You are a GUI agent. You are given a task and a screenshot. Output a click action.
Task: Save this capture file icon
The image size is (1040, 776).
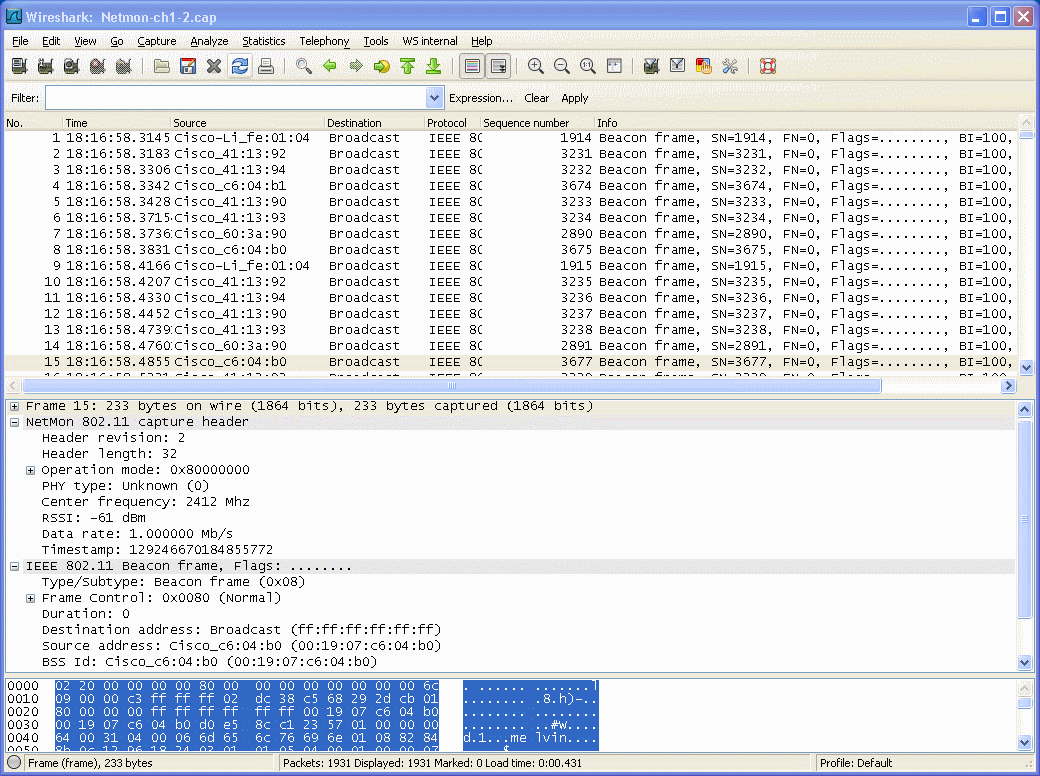(x=188, y=66)
